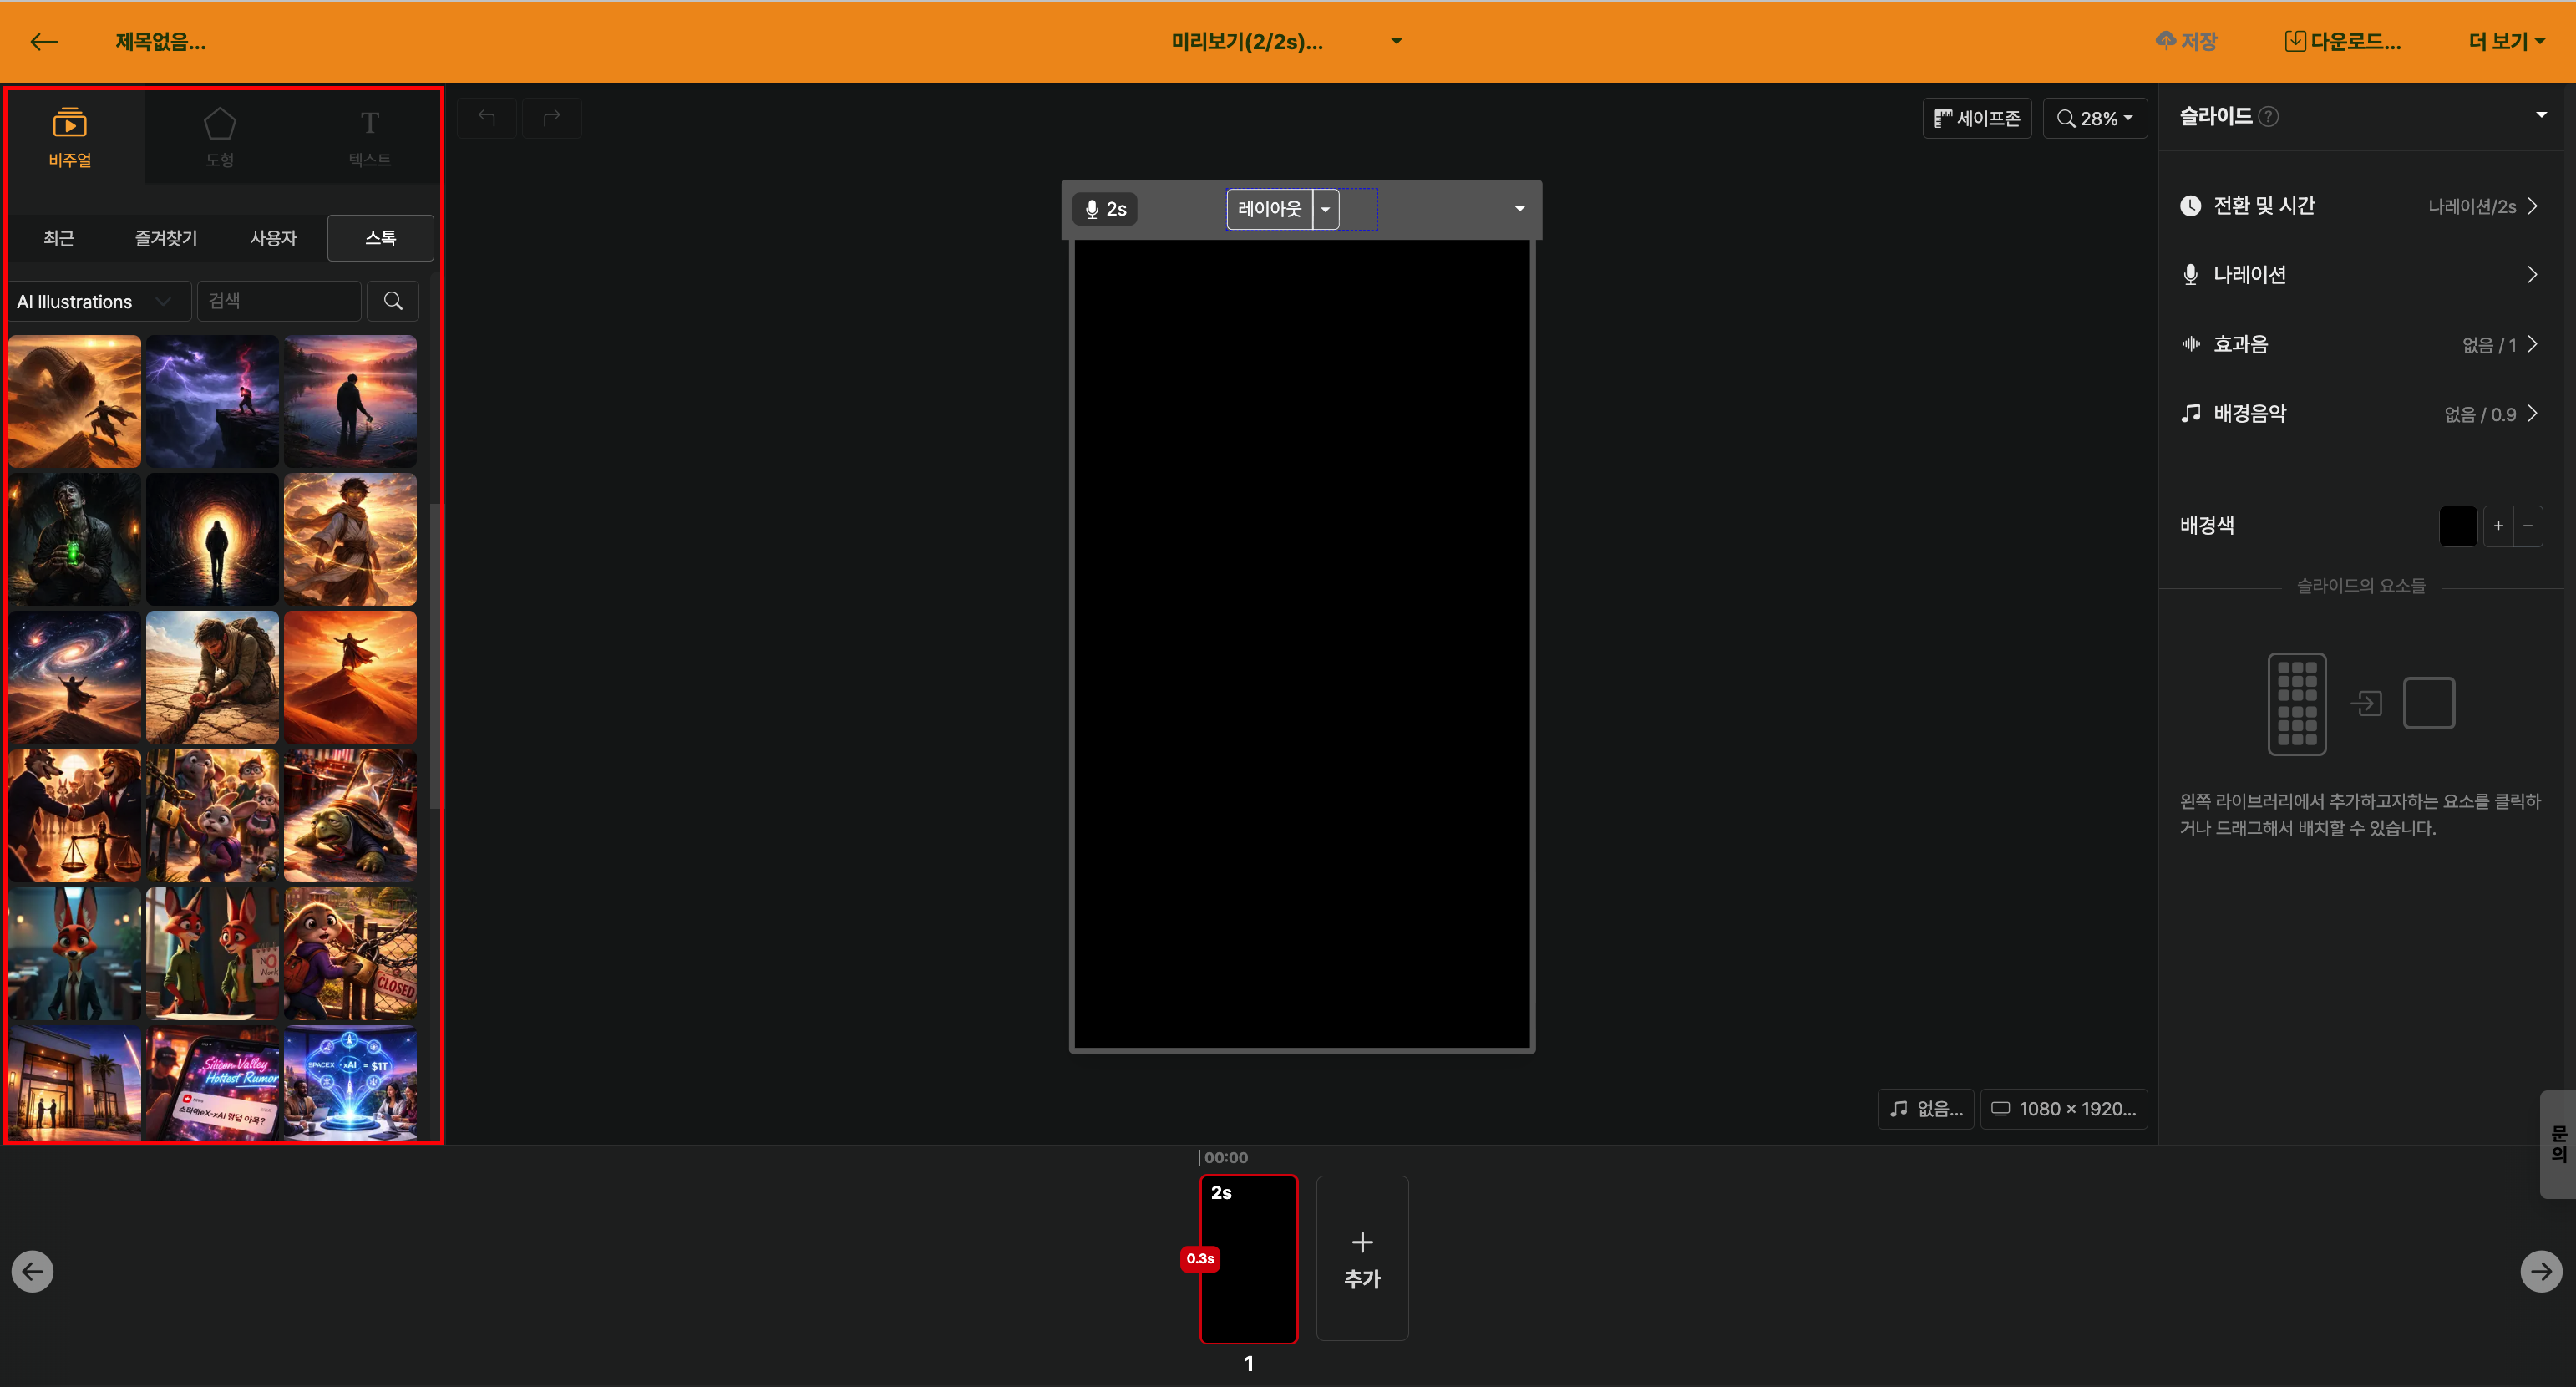
Task: Toggle the 세이프존 safe zone overlay
Action: click(1976, 118)
